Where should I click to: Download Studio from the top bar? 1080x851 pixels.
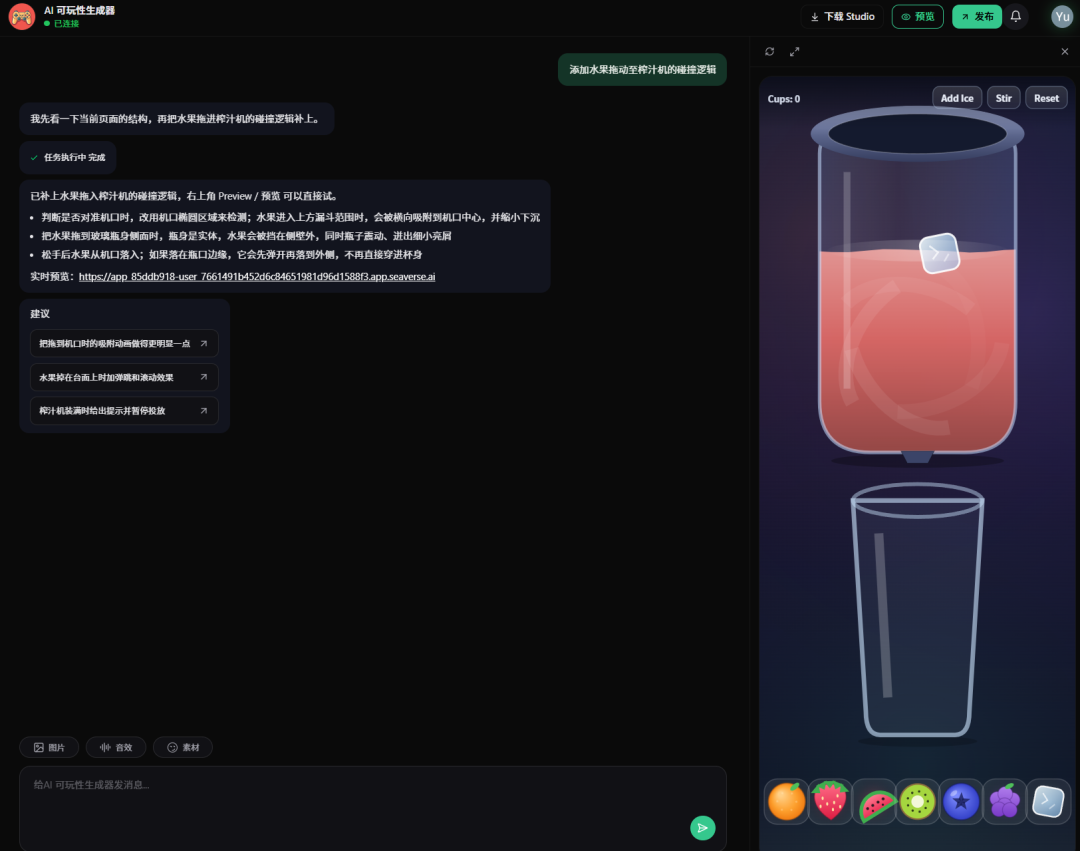coord(842,17)
